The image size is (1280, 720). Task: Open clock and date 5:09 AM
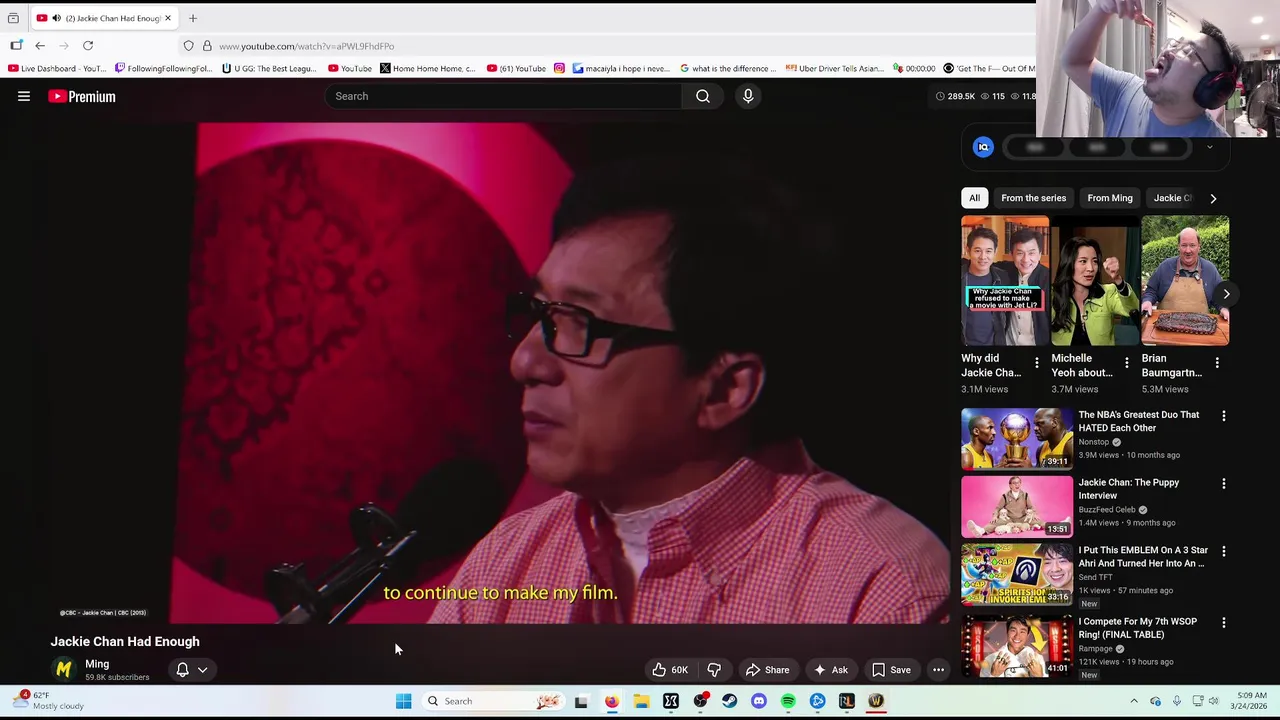[1251, 700]
